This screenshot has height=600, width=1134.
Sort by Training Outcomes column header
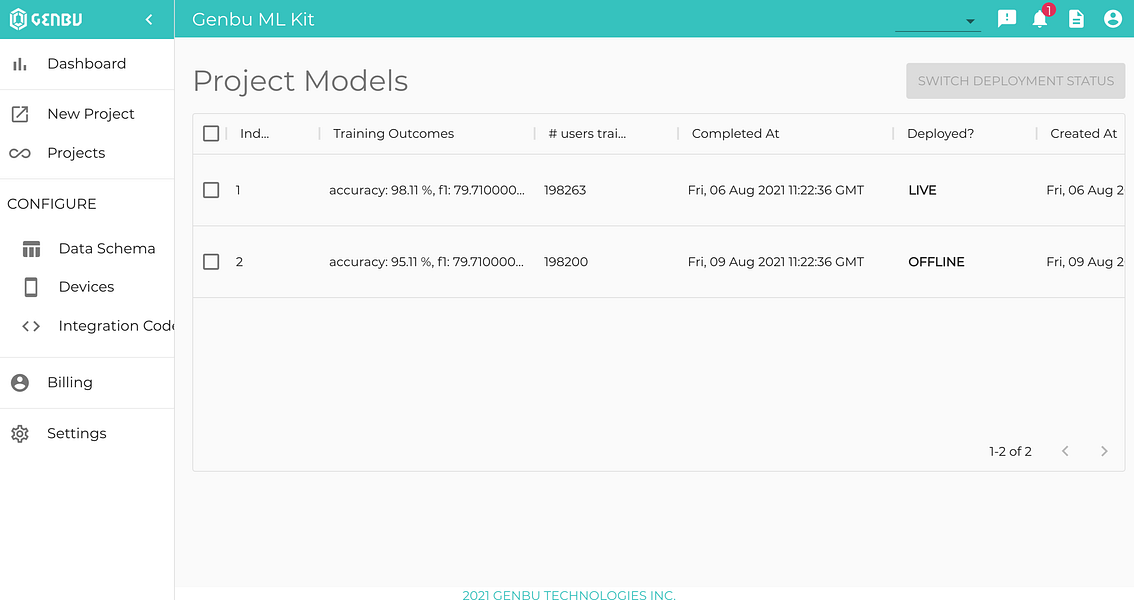[393, 133]
